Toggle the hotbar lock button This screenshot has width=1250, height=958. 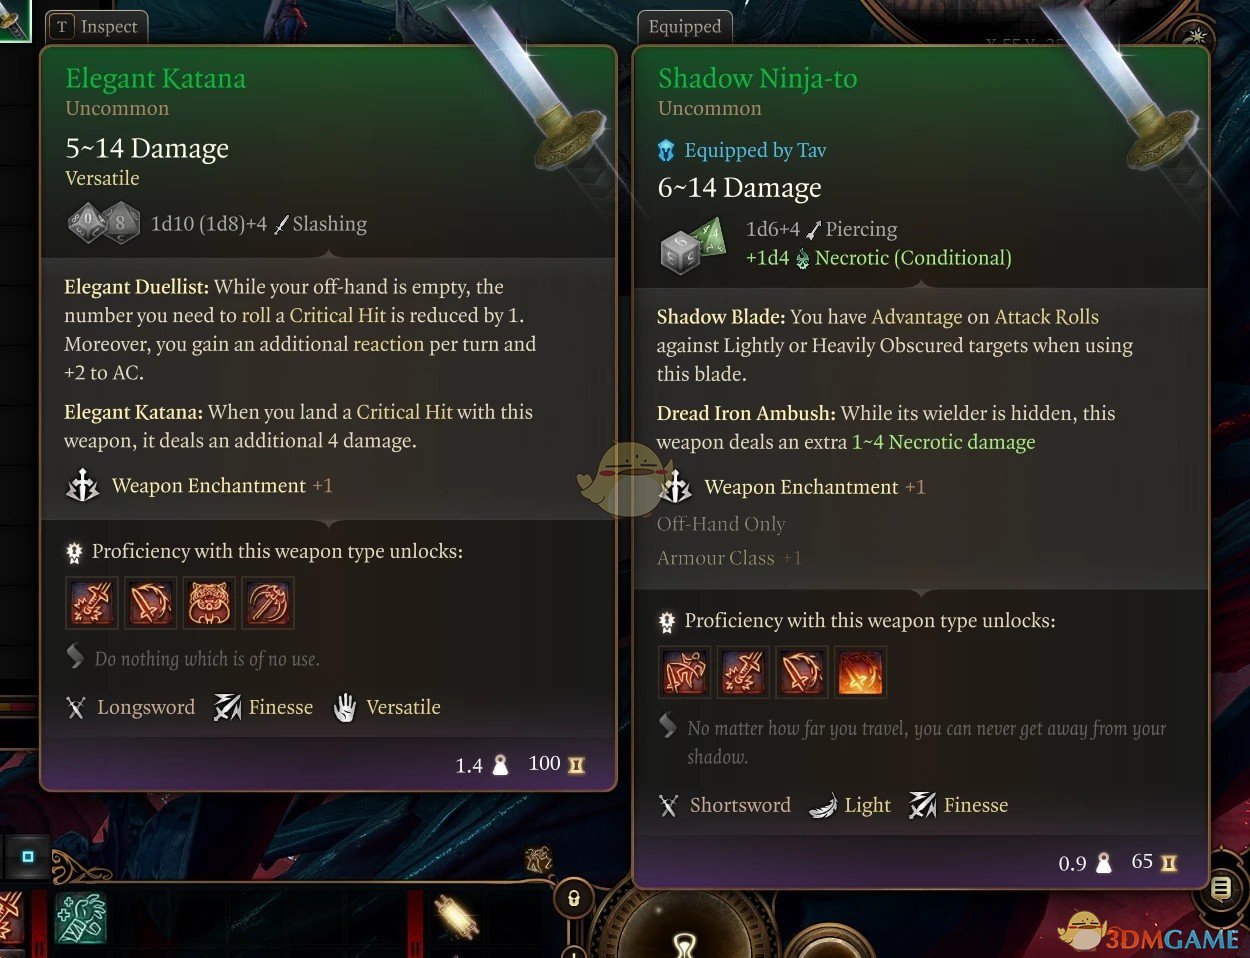click(x=574, y=898)
